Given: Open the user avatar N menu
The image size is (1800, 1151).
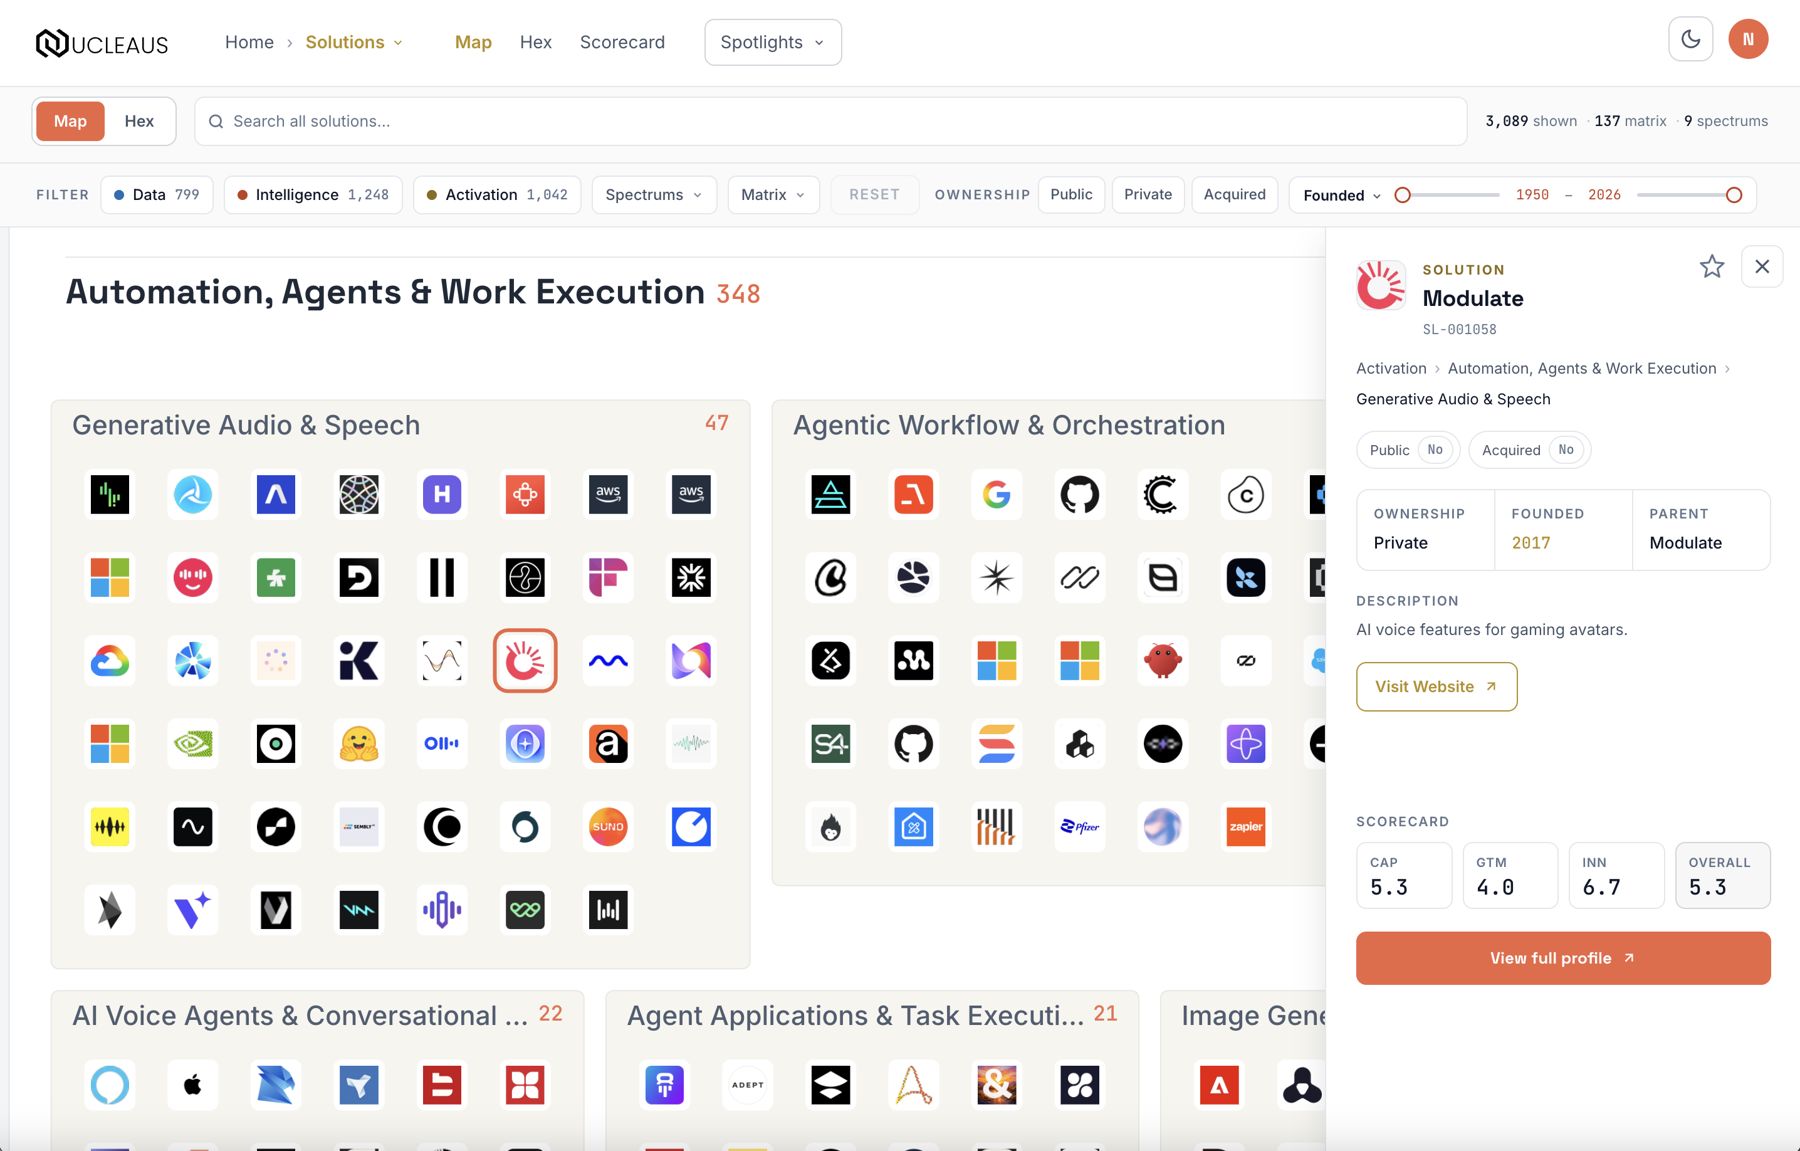Looking at the screenshot, I should click(1748, 39).
